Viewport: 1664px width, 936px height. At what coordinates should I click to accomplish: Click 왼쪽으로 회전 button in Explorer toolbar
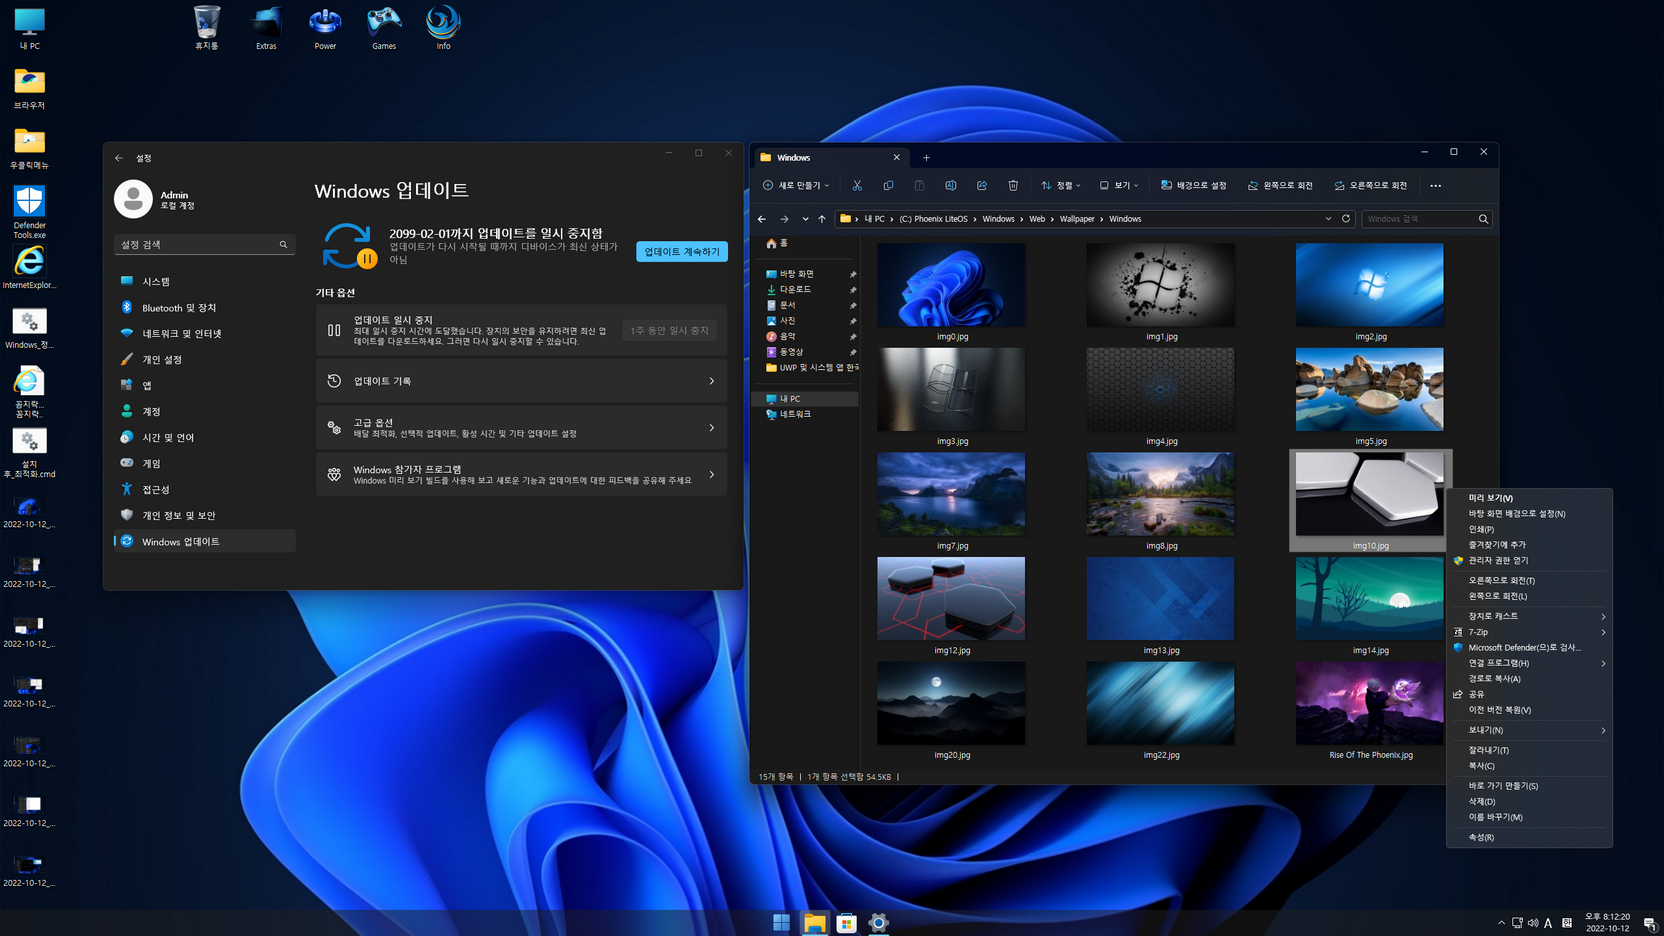(1280, 185)
